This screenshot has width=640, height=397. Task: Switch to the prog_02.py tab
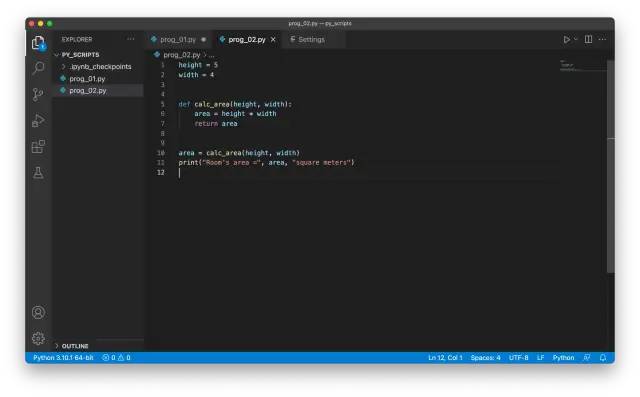pos(247,40)
